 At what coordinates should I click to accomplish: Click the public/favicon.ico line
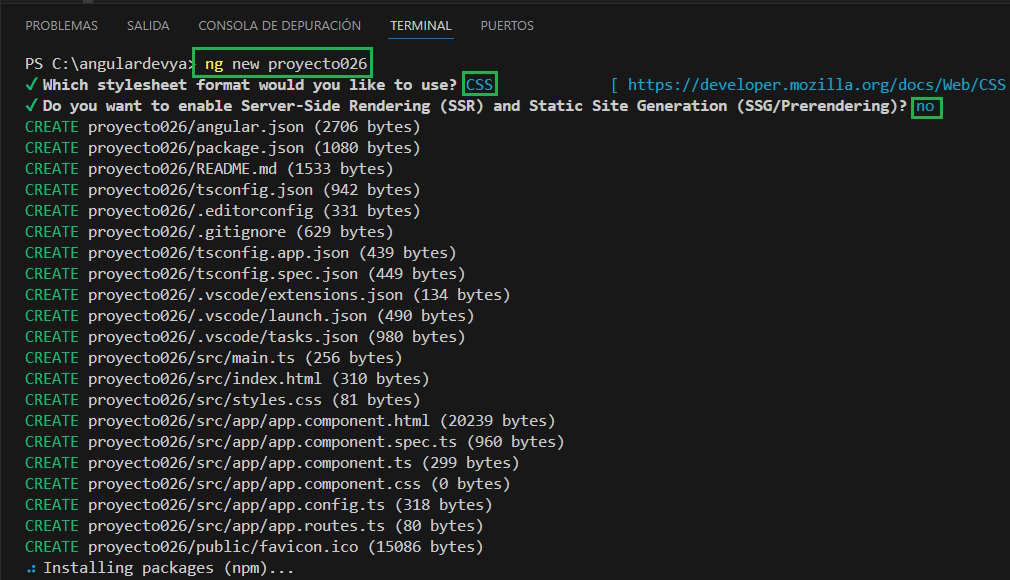point(254,546)
